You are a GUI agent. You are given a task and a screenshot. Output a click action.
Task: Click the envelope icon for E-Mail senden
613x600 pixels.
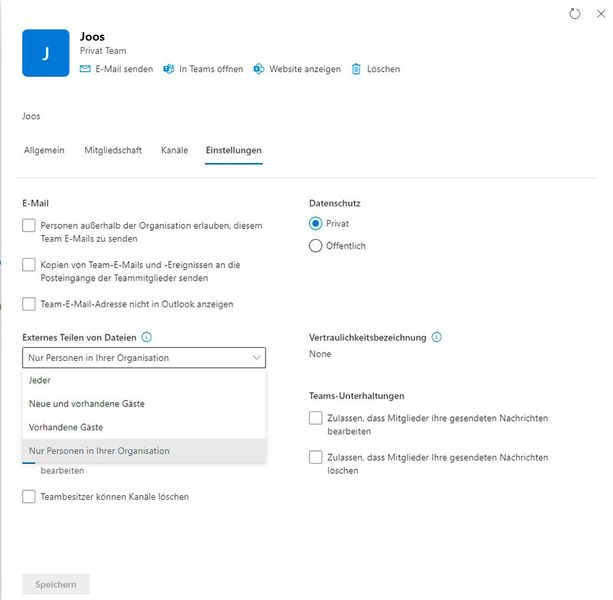(x=85, y=69)
